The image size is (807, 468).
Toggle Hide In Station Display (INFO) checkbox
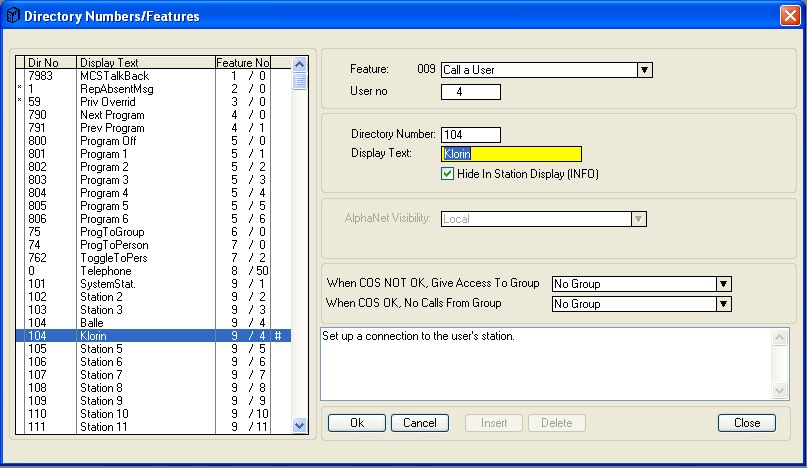pos(447,174)
